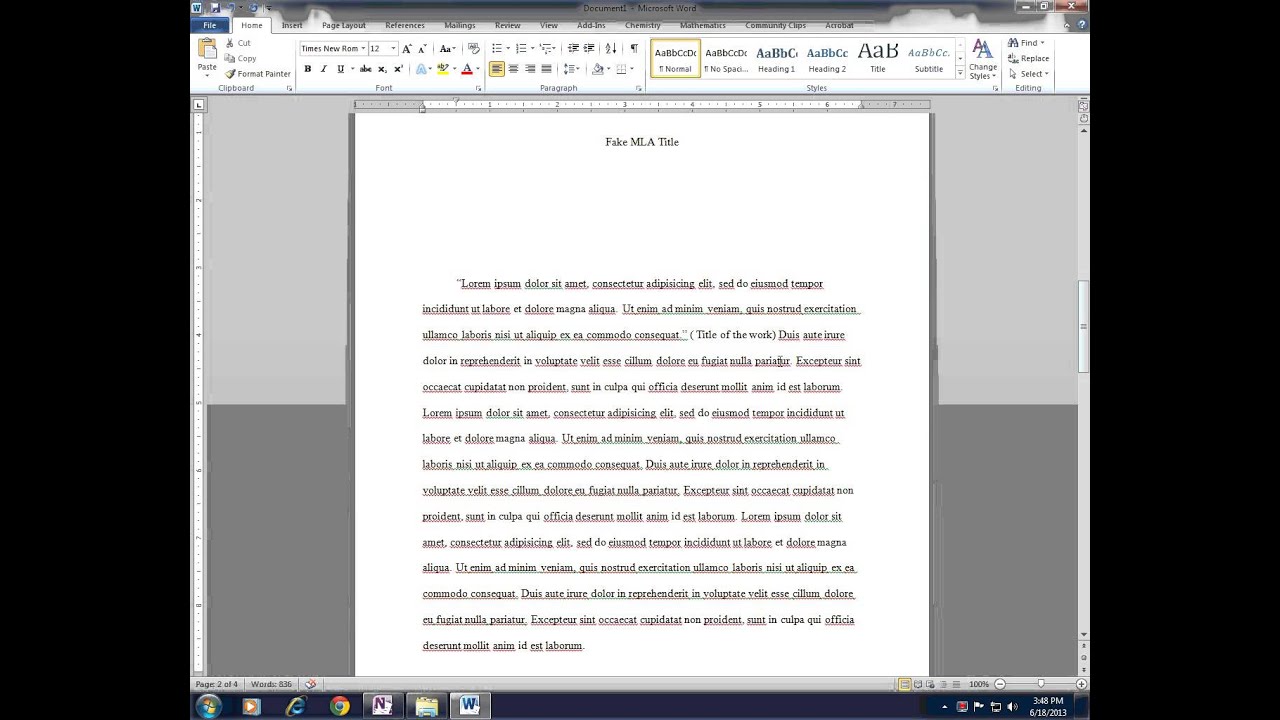Image resolution: width=1280 pixels, height=720 pixels.
Task: Switch to the Page Layout tab
Action: 343,25
